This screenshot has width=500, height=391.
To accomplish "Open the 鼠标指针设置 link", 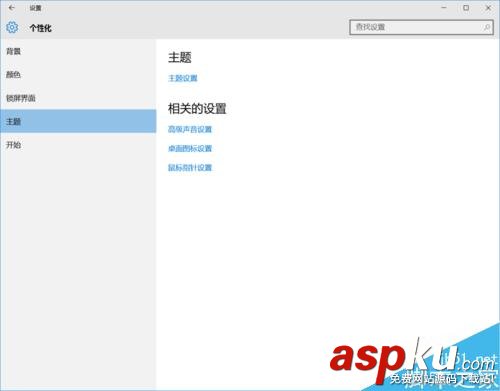I will click(x=190, y=168).
